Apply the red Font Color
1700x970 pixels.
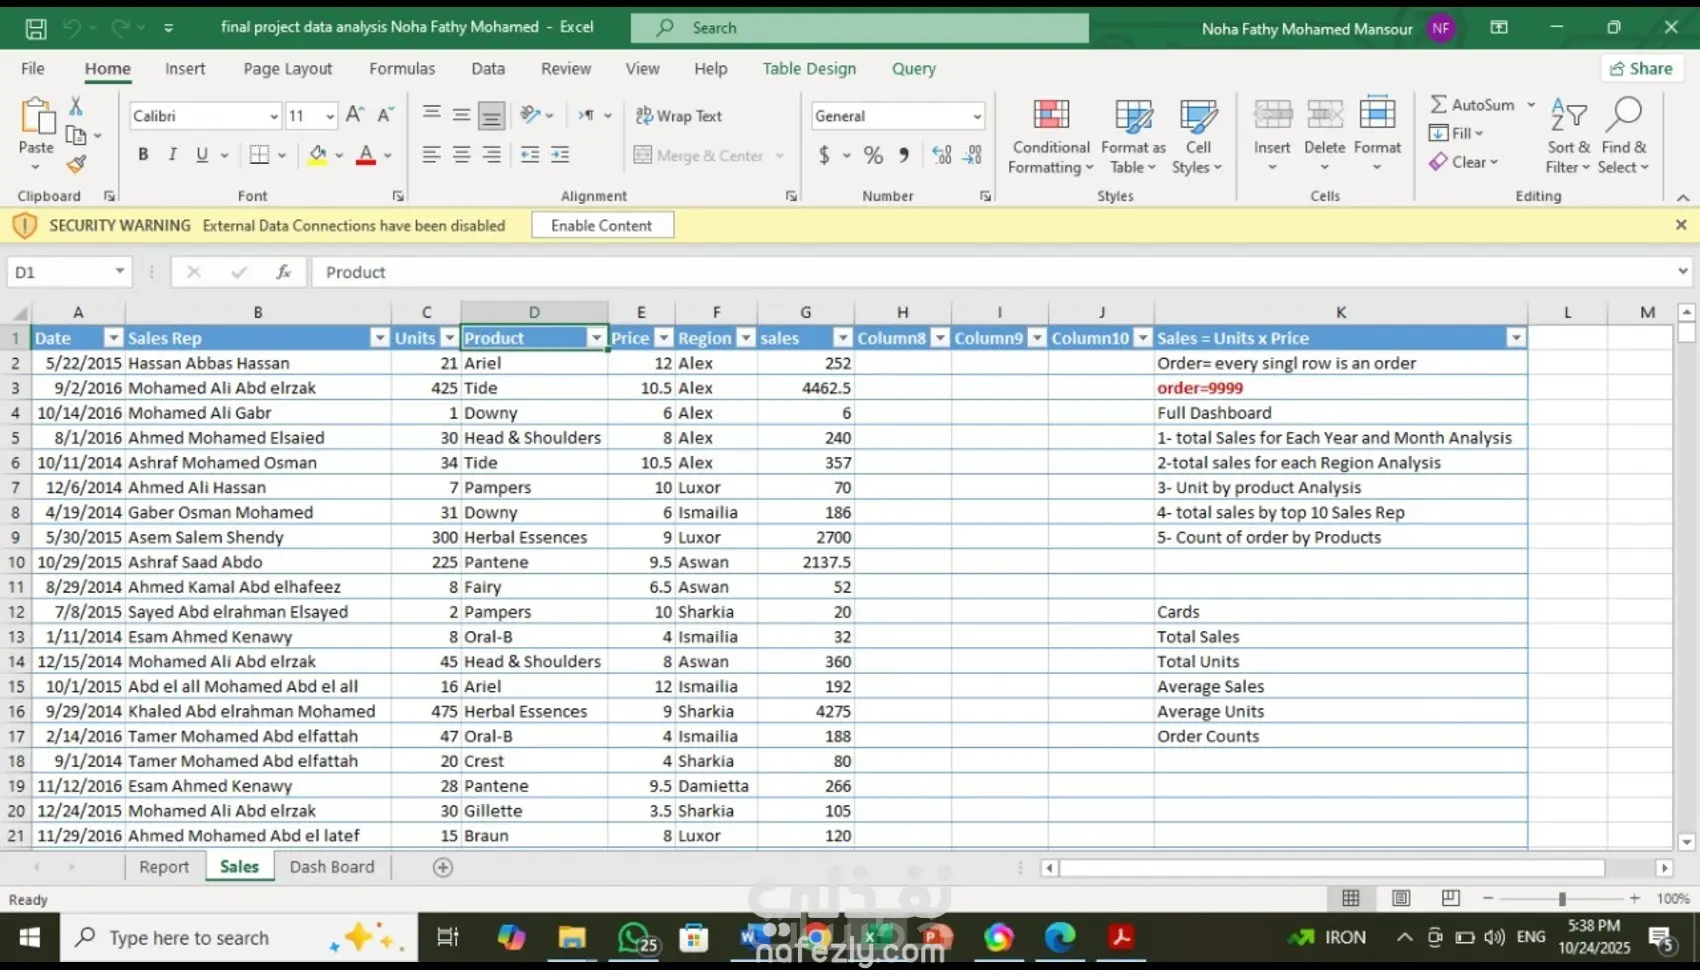pos(366,155)
